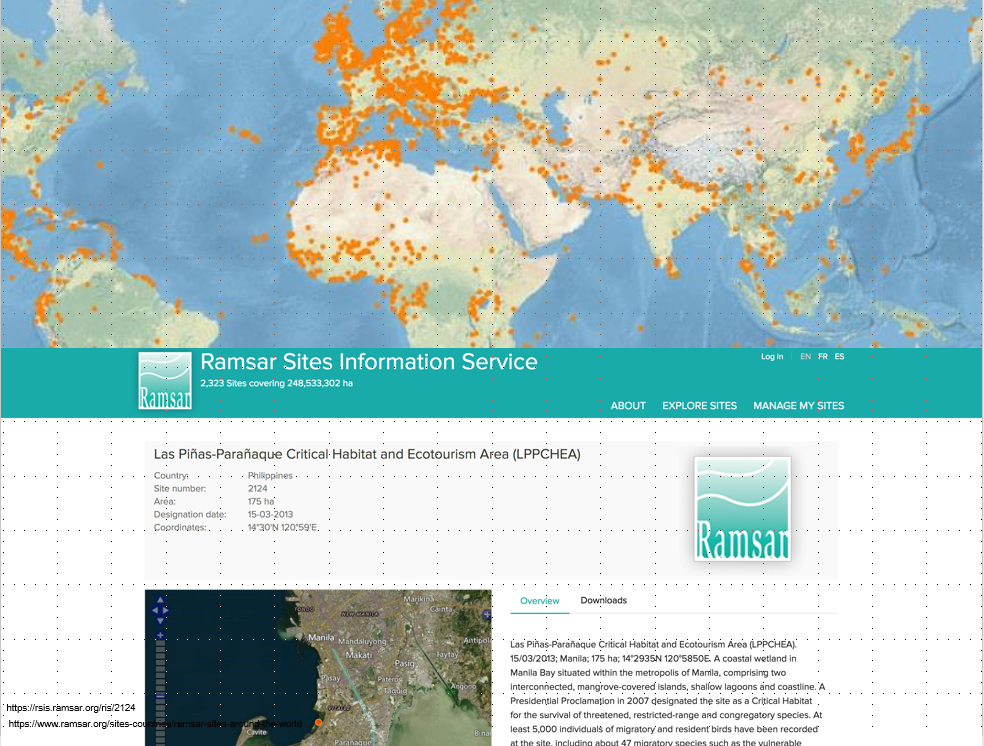Image resolution: width=984 pixels, height=746 pixels.
Task: Open the EXPLORE SITES menu
Action: tap(700, 406)
